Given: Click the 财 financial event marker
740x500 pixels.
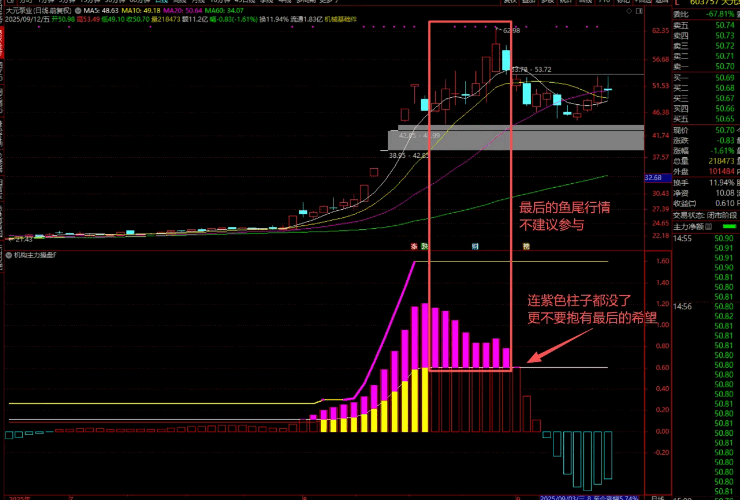Looking at the screenshot, I should point(476,245).
